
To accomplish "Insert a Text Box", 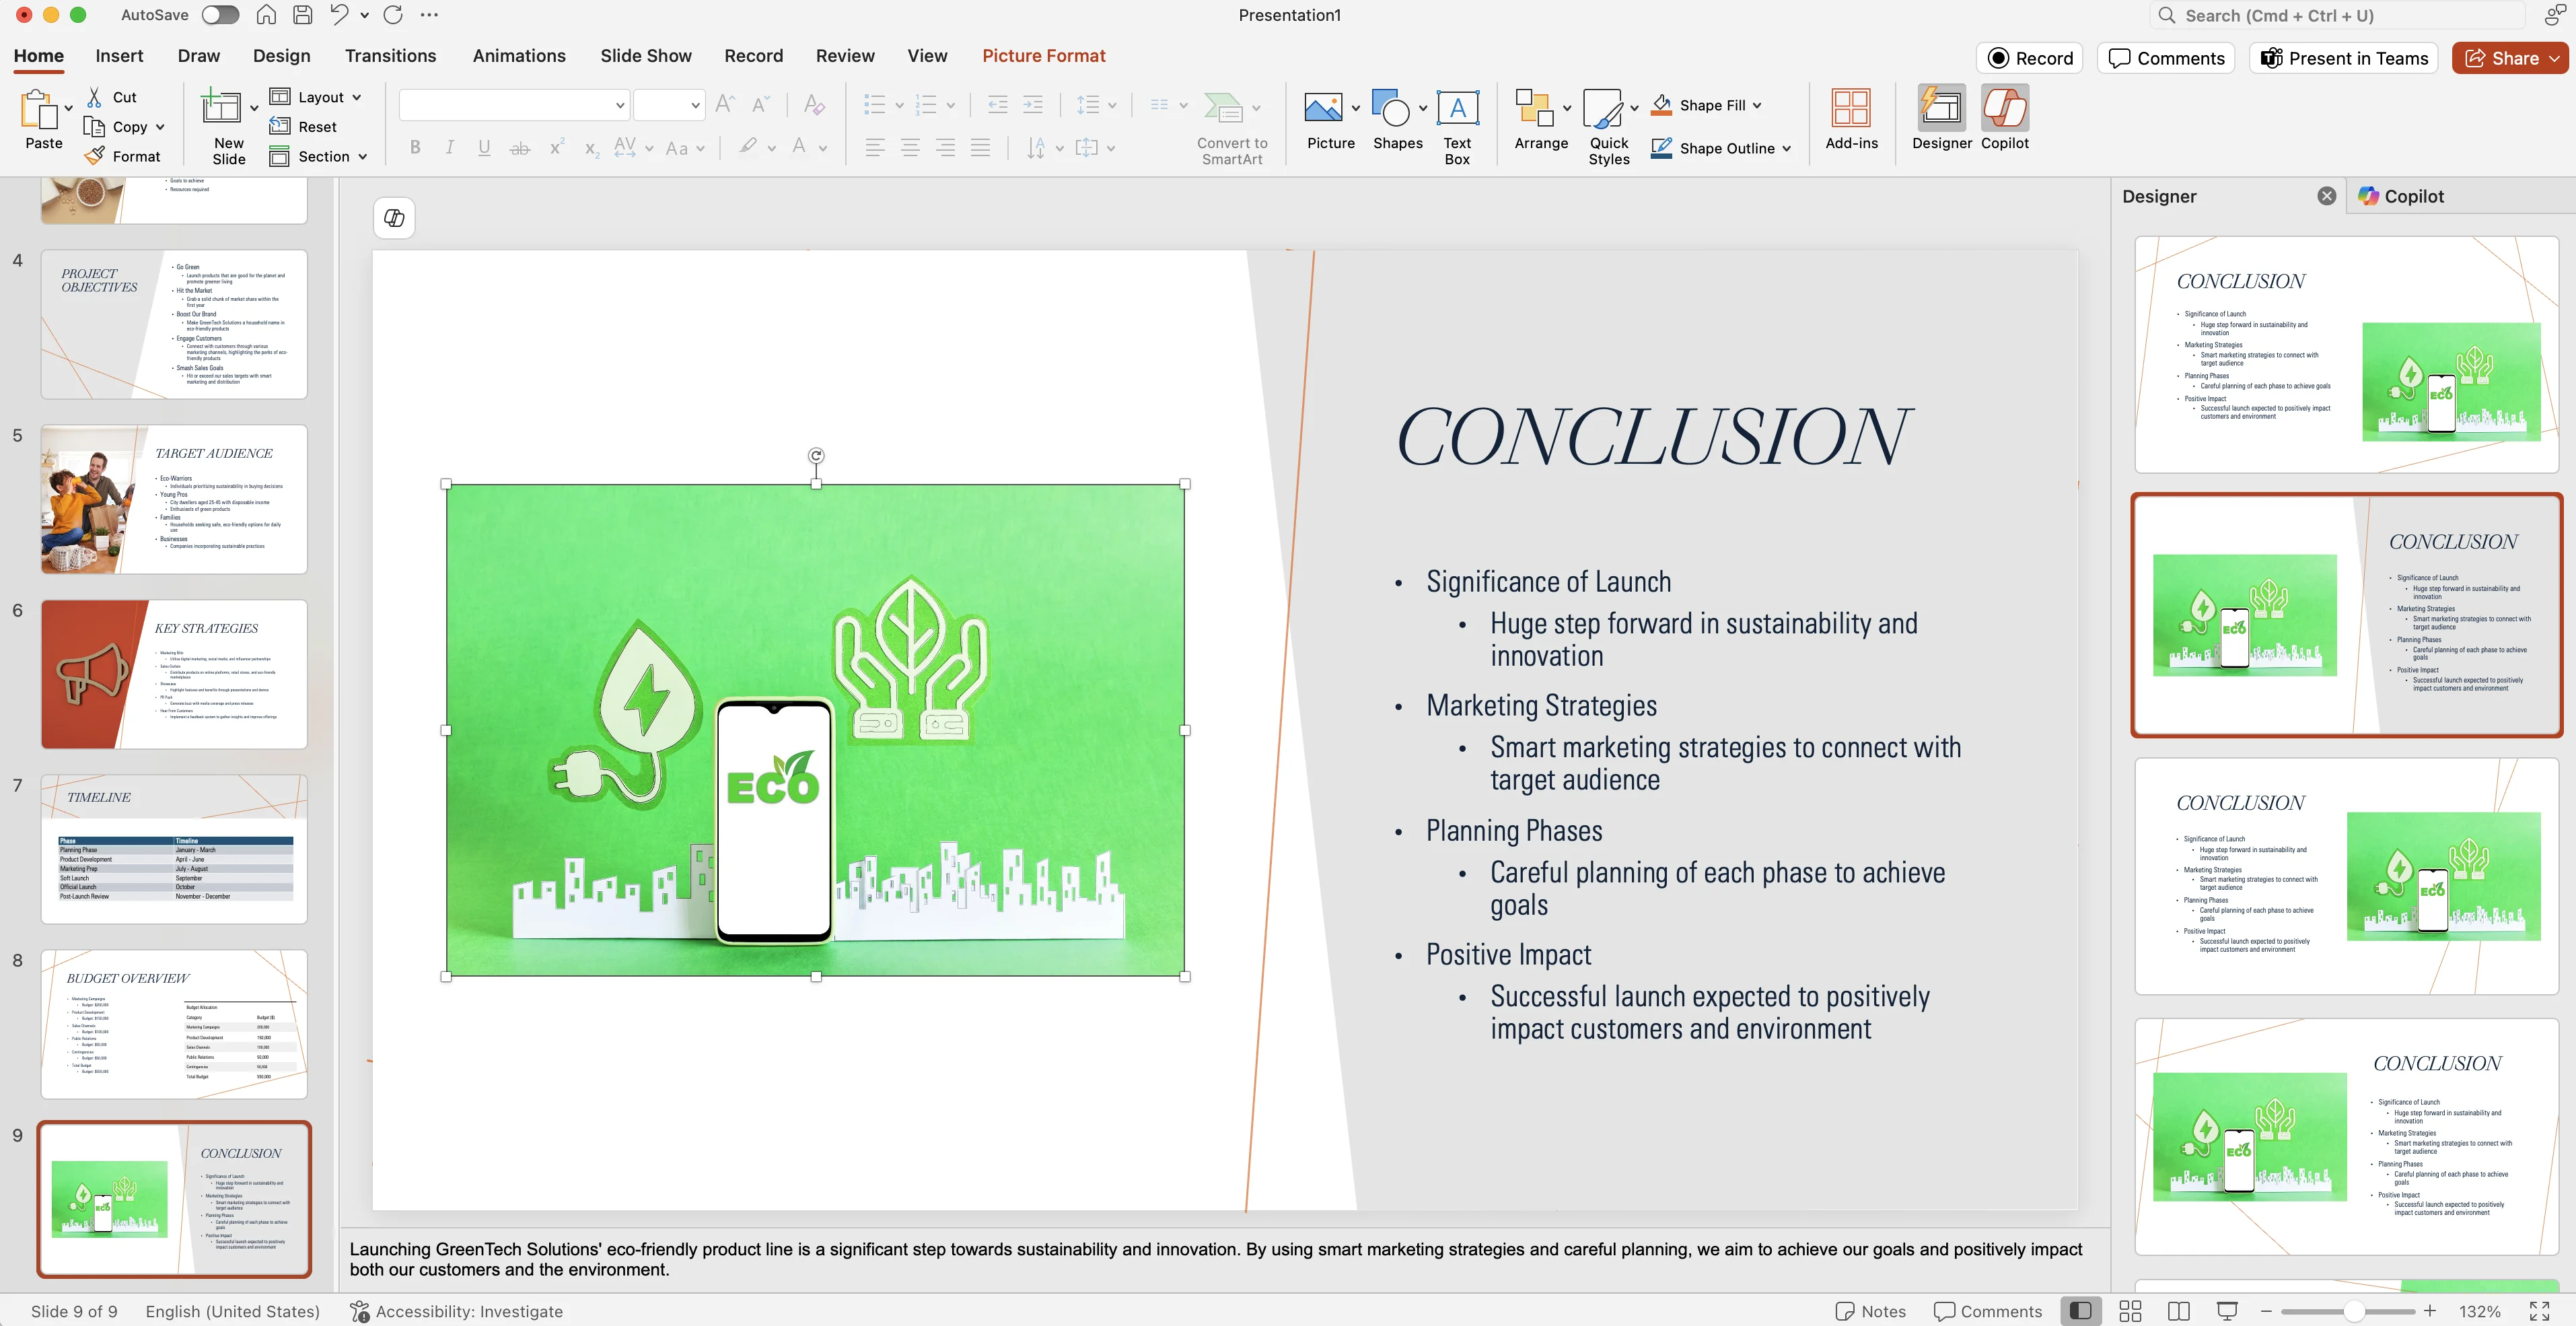I will click(1457, 109).
